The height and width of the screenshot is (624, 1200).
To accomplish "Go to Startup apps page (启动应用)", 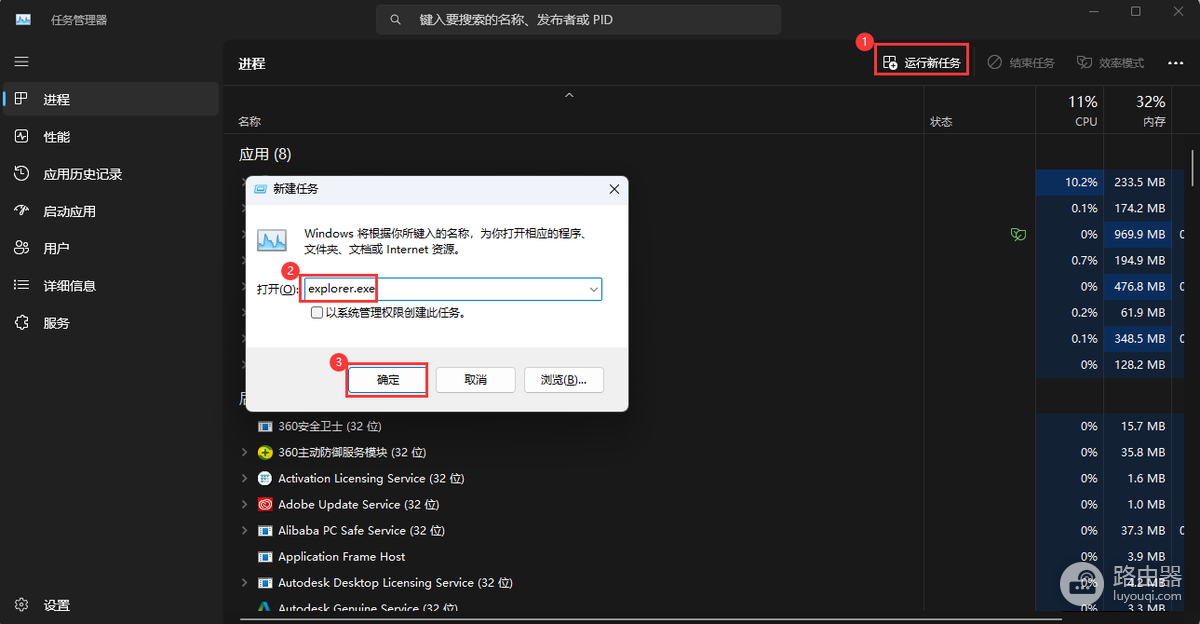I will [x=111, y=211].
